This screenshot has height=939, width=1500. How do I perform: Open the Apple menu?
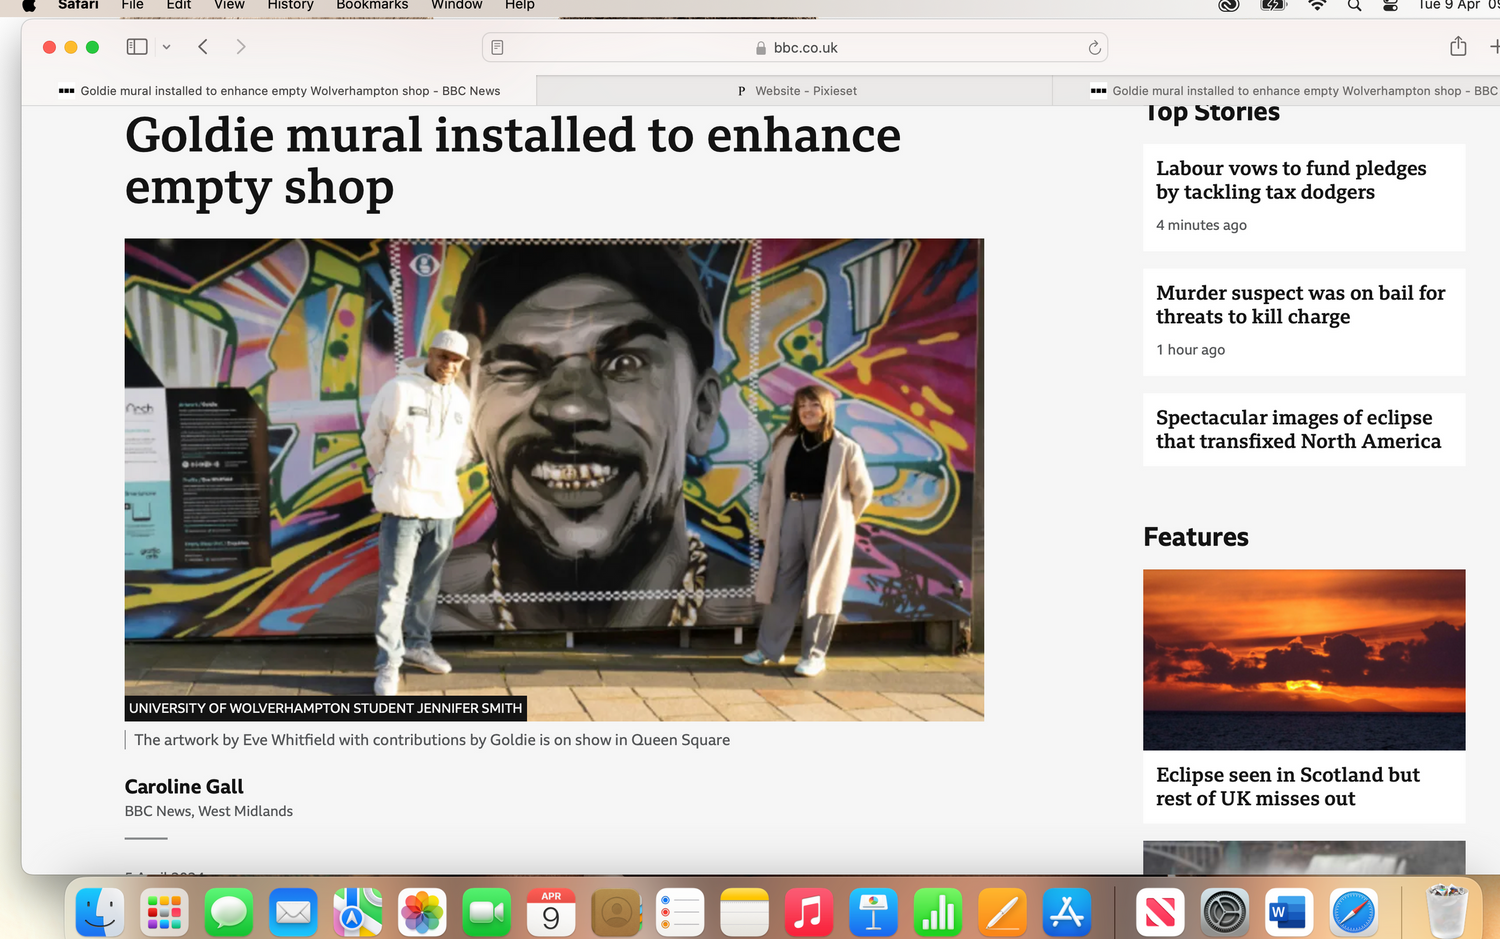point(29,5)
